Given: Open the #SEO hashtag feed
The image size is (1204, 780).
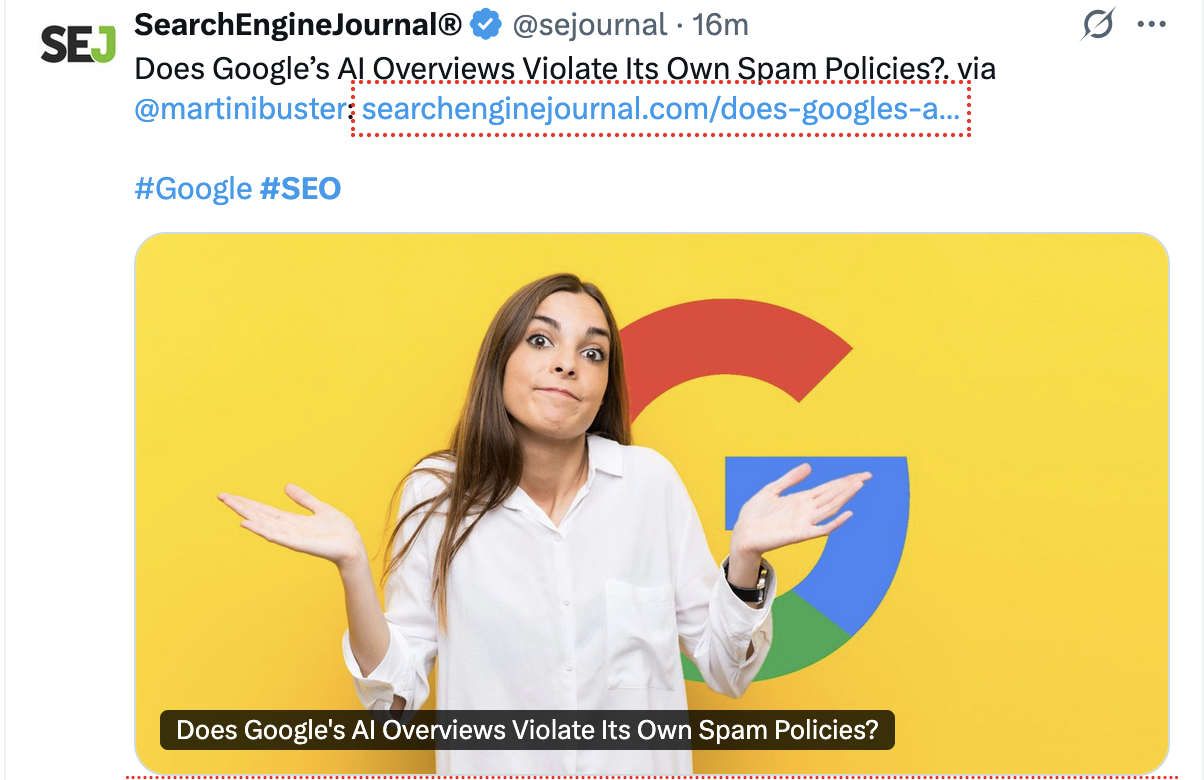Looking at the screenshot, I should pos(302,188).
